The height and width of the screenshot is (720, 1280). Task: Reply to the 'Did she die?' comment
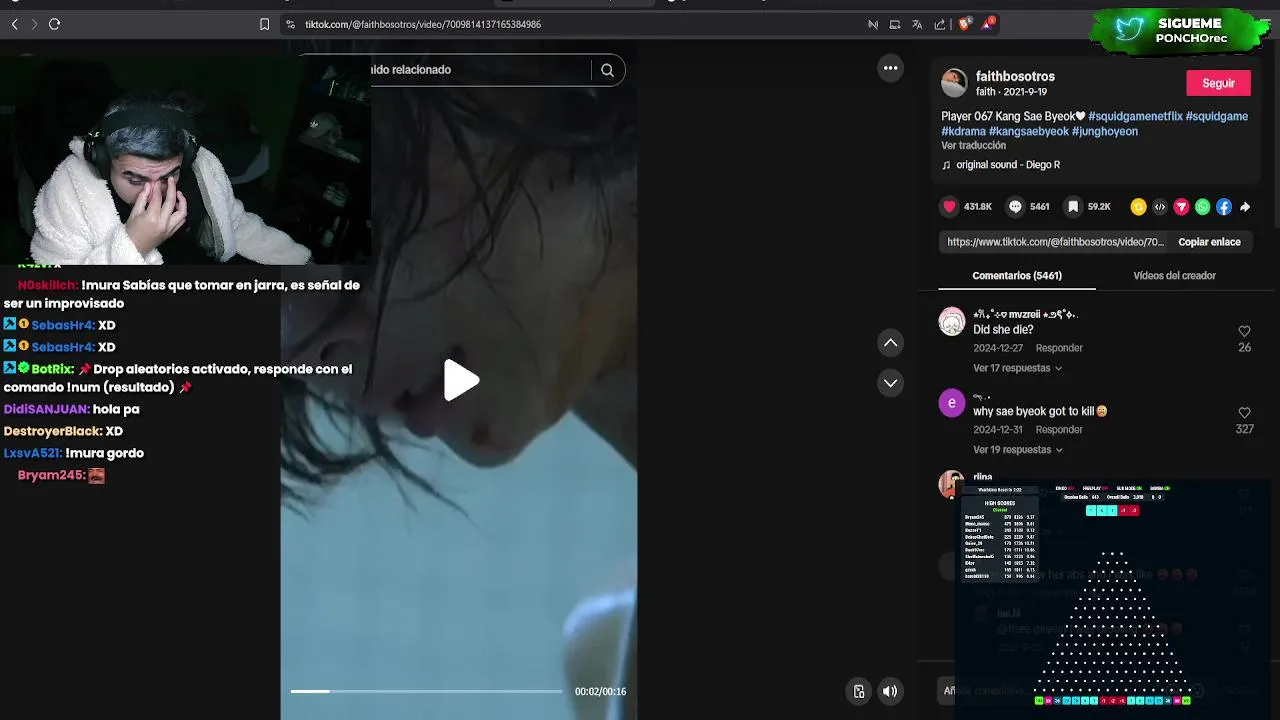[x=1059, y=348]
